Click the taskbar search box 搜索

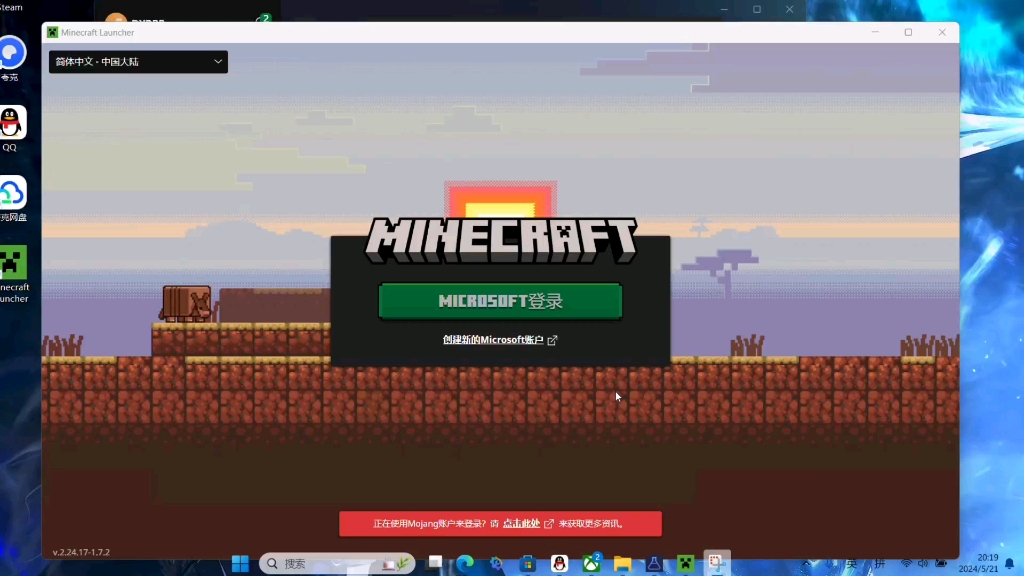pos(337,563)
